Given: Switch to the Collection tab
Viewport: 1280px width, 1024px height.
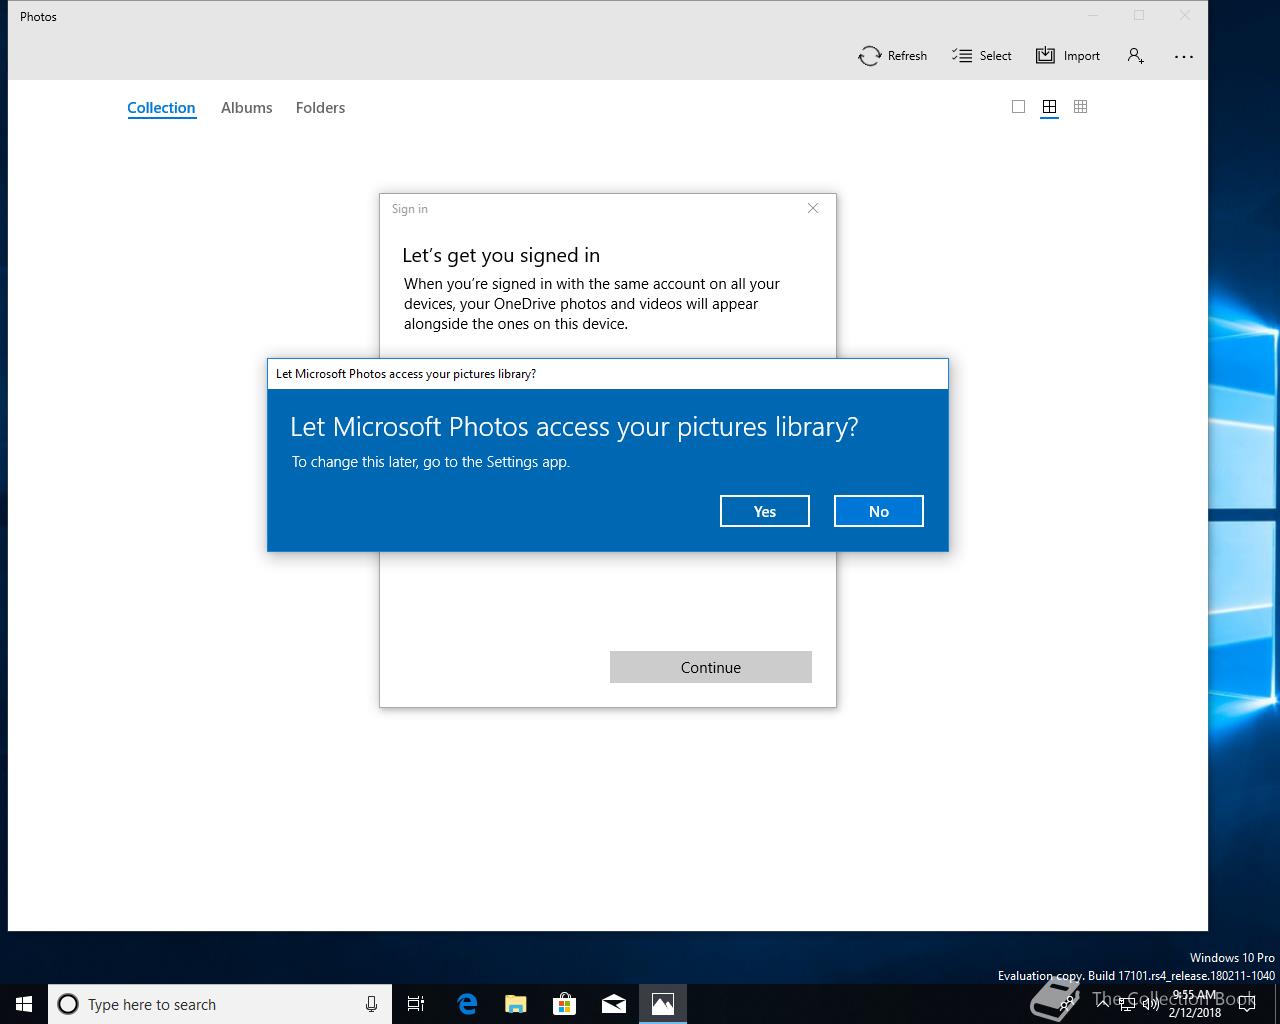Looking at the screenshot, I should 161,108.
